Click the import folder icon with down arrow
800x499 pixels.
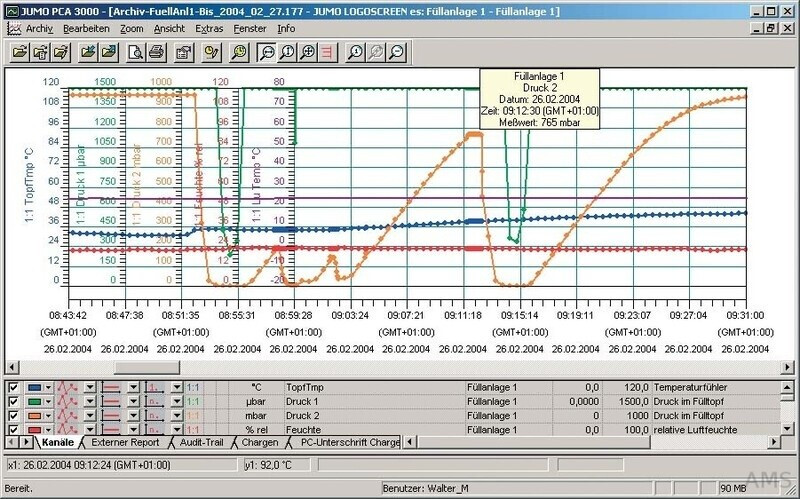(88, 52)
